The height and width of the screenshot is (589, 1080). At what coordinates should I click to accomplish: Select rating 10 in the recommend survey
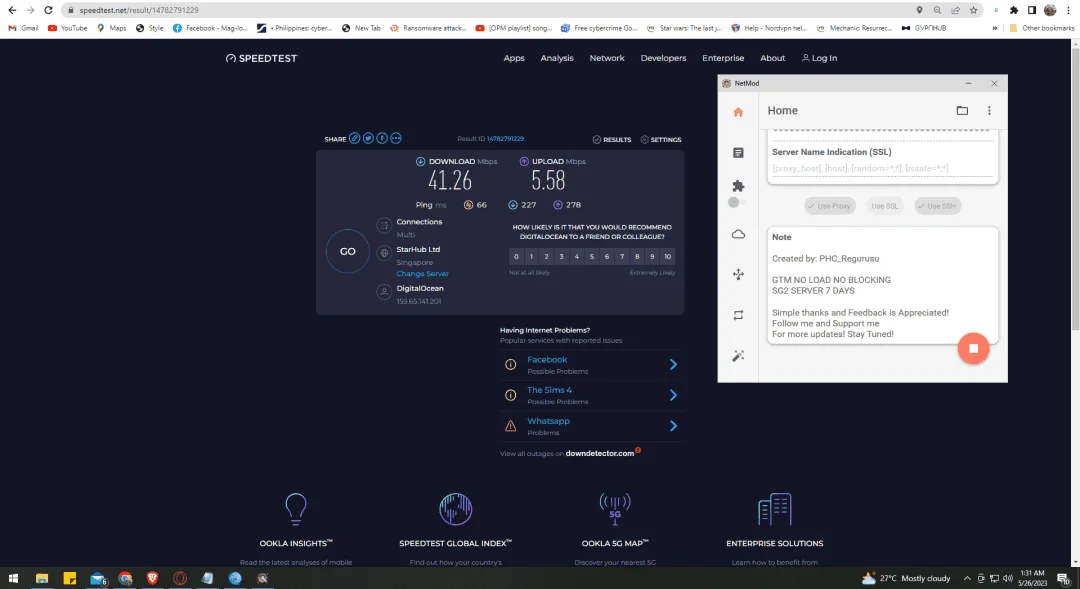667,256
